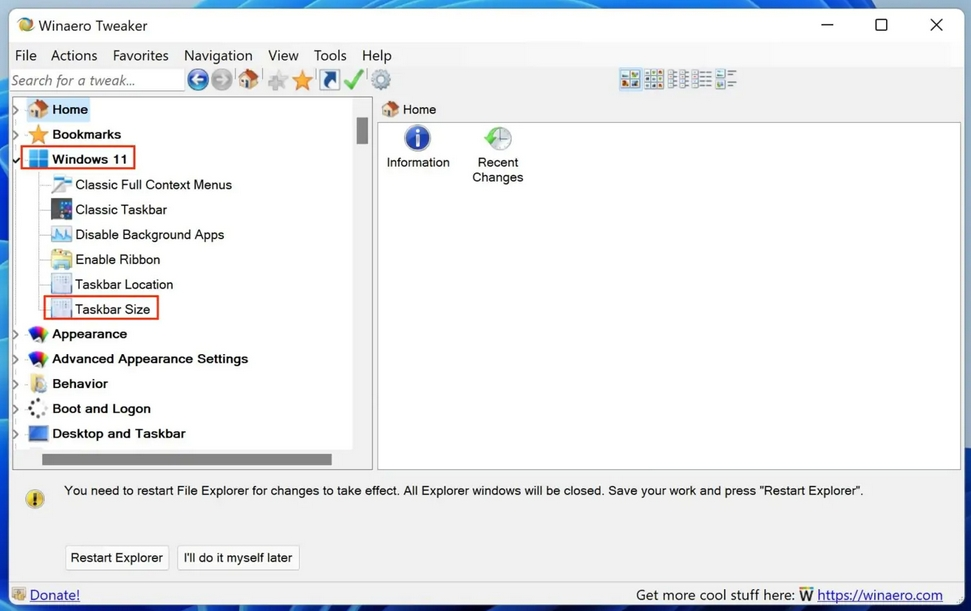Click the Boot and Logon spinner icon
Image resolution: width=971 pixels, height=611 pixels.
click(x=37, y=408)
